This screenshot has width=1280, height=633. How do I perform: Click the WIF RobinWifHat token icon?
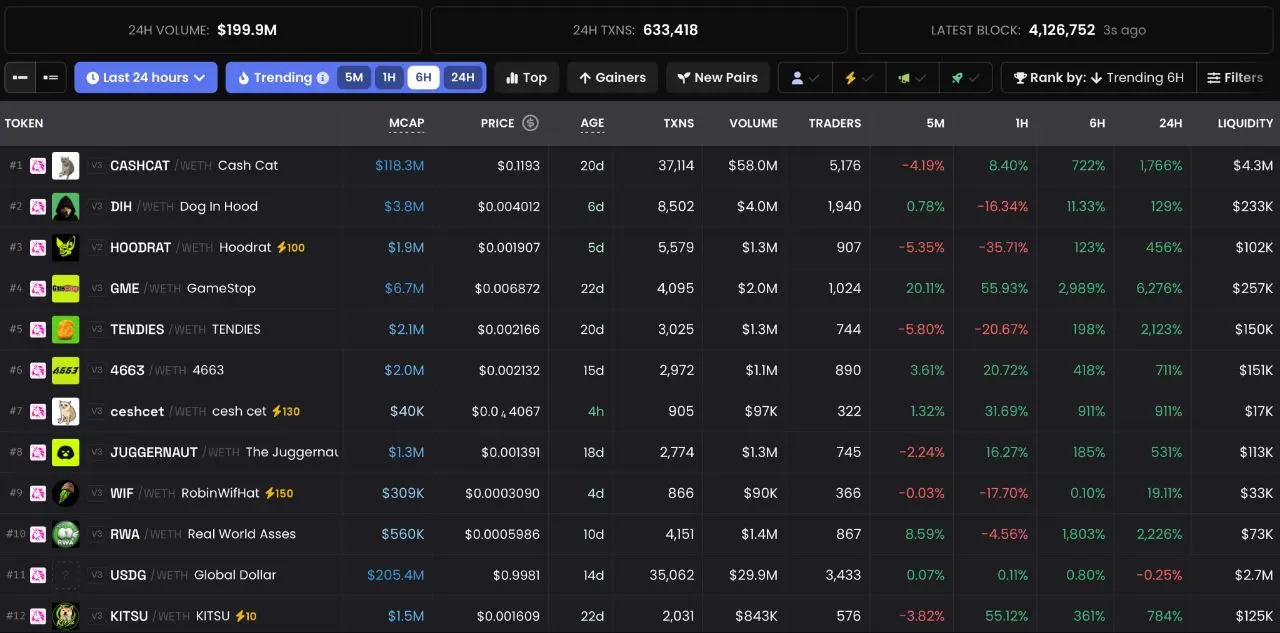(66, 493)
